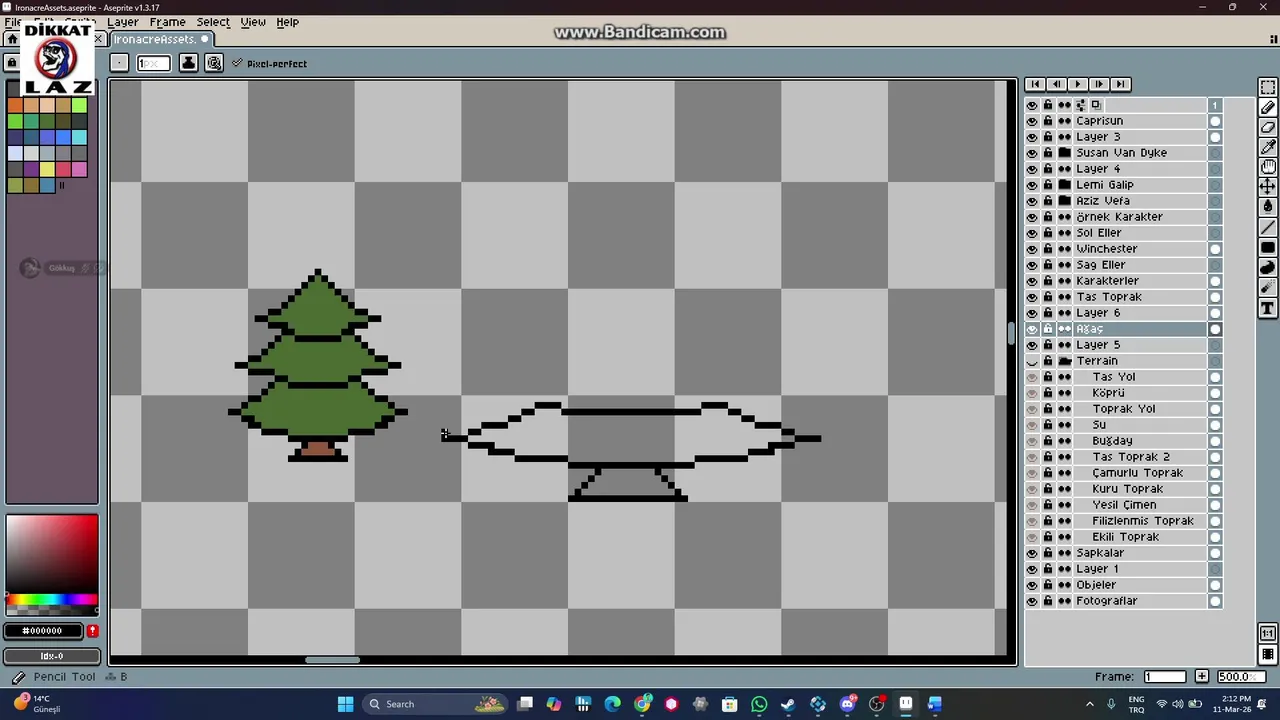This screenshot has width=1280, height=720.
Task: Select the Eraser tool
Action: click(x=1267, y=128)
